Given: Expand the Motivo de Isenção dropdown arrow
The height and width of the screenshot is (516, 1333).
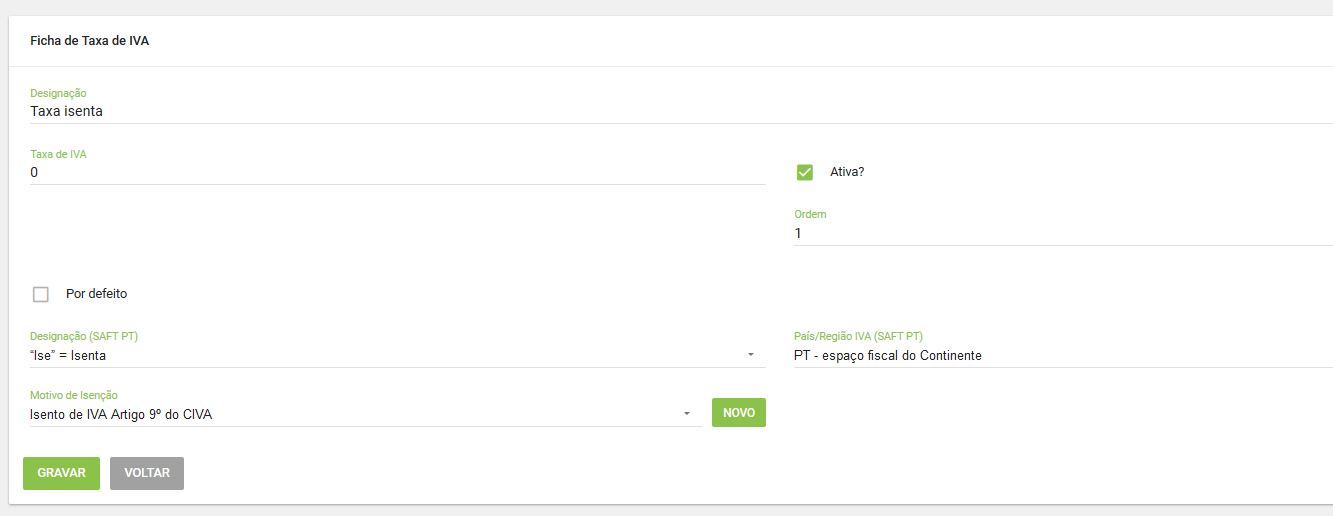Looking at the screenshot, I should [687, 414].
